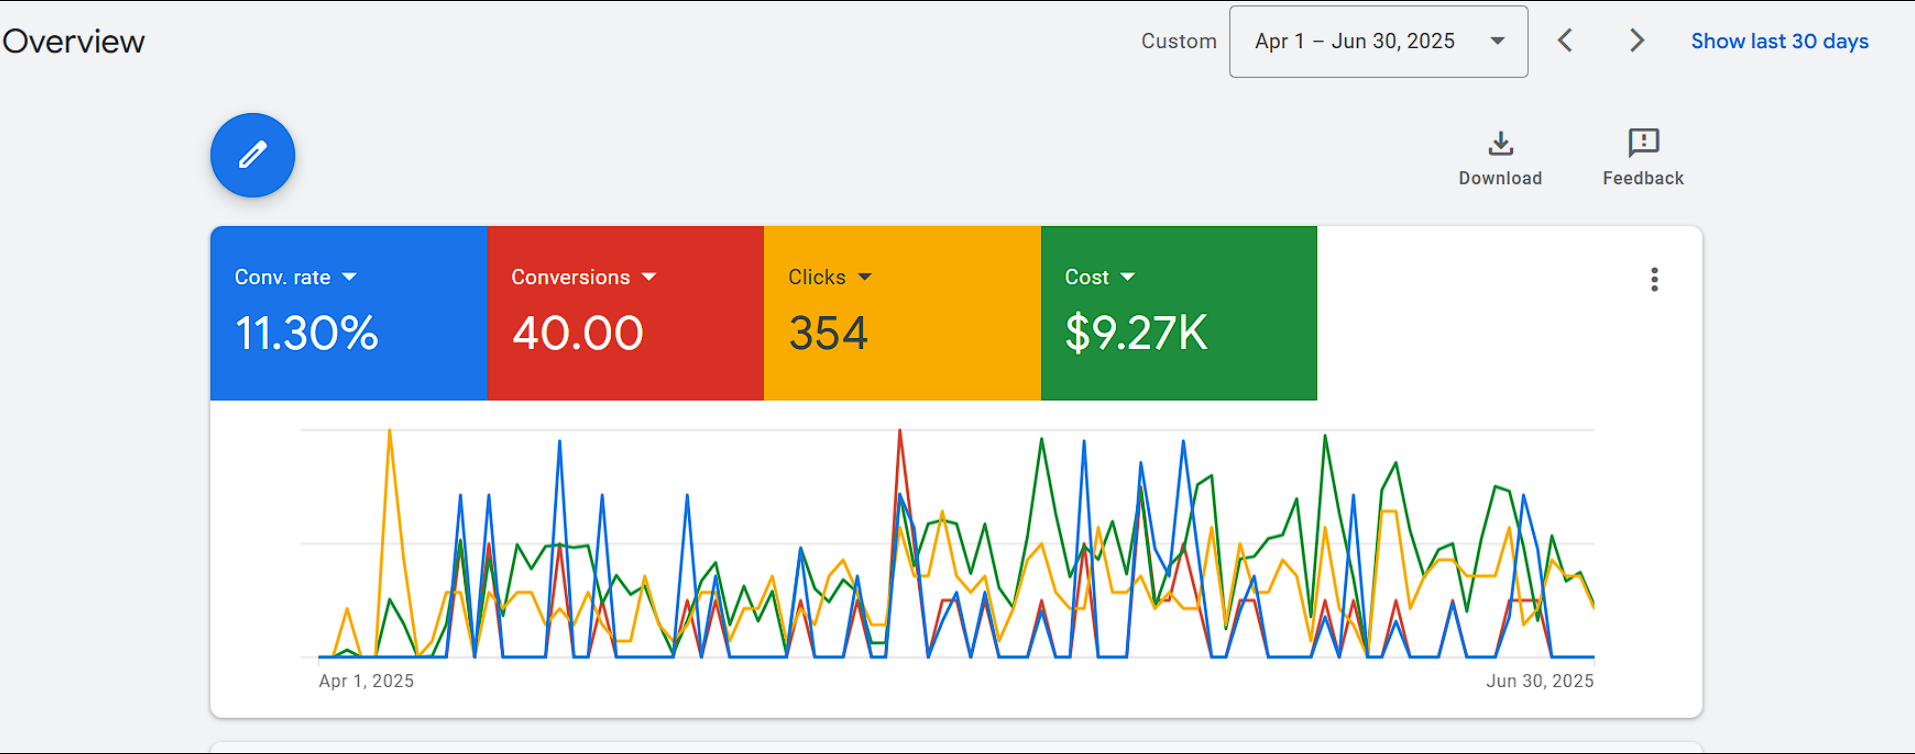
Task: Select the 354 value on yellow card
Action: coord(828,333)
